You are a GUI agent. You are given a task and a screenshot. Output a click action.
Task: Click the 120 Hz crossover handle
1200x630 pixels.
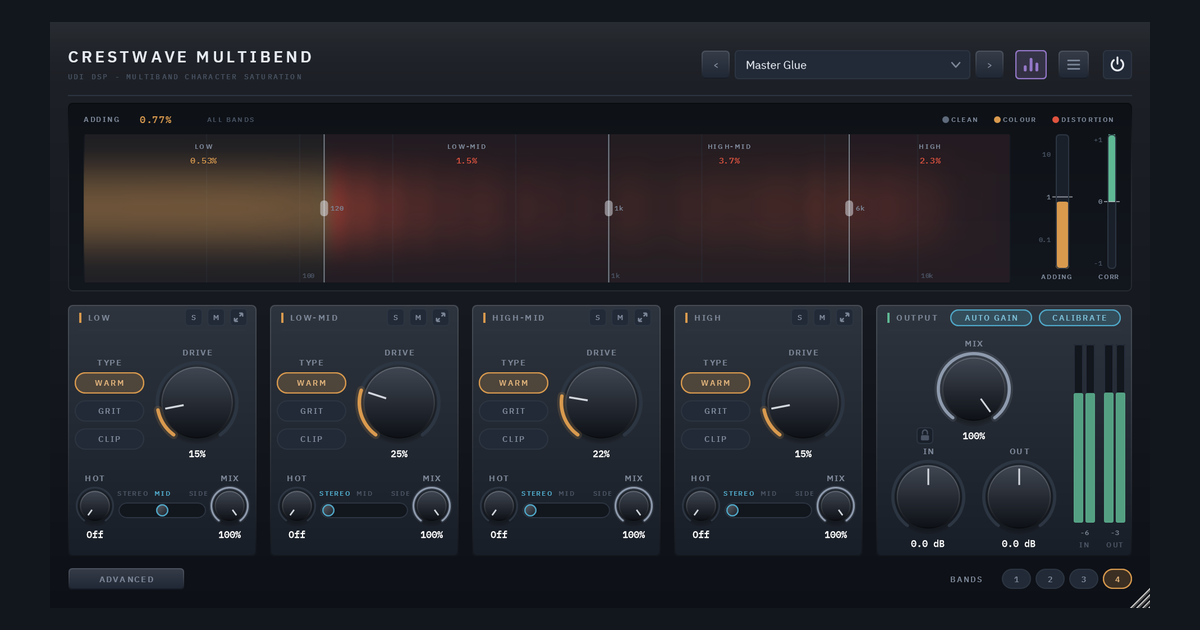pyautogui.click(x=324, y=208)
